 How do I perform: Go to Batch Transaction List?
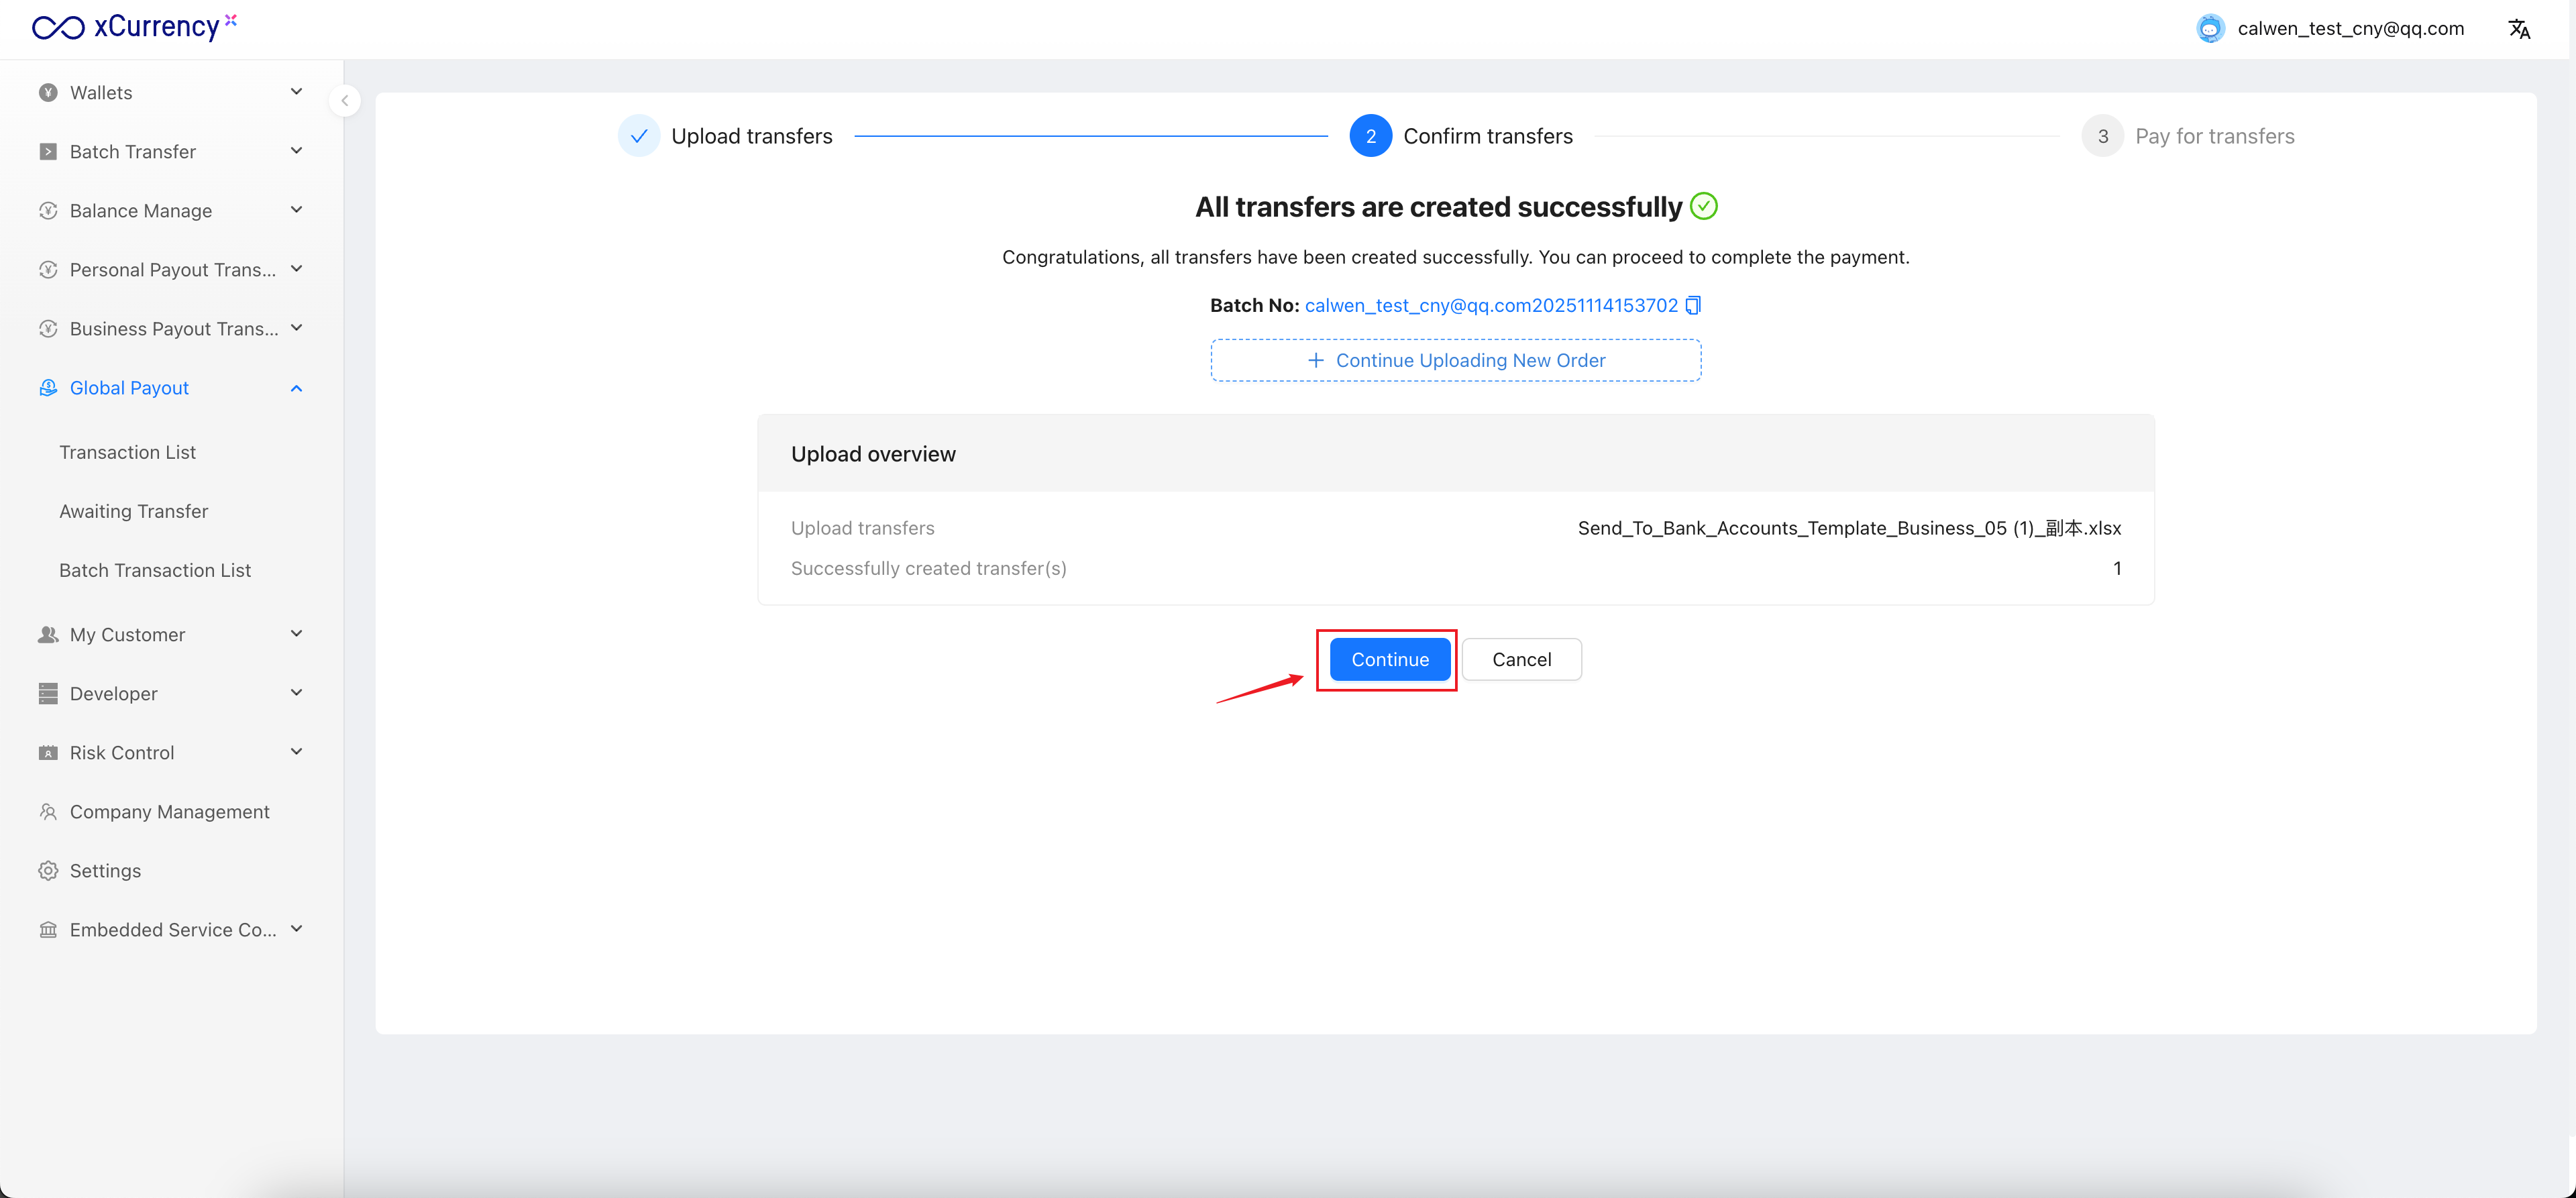coord(155,570)
